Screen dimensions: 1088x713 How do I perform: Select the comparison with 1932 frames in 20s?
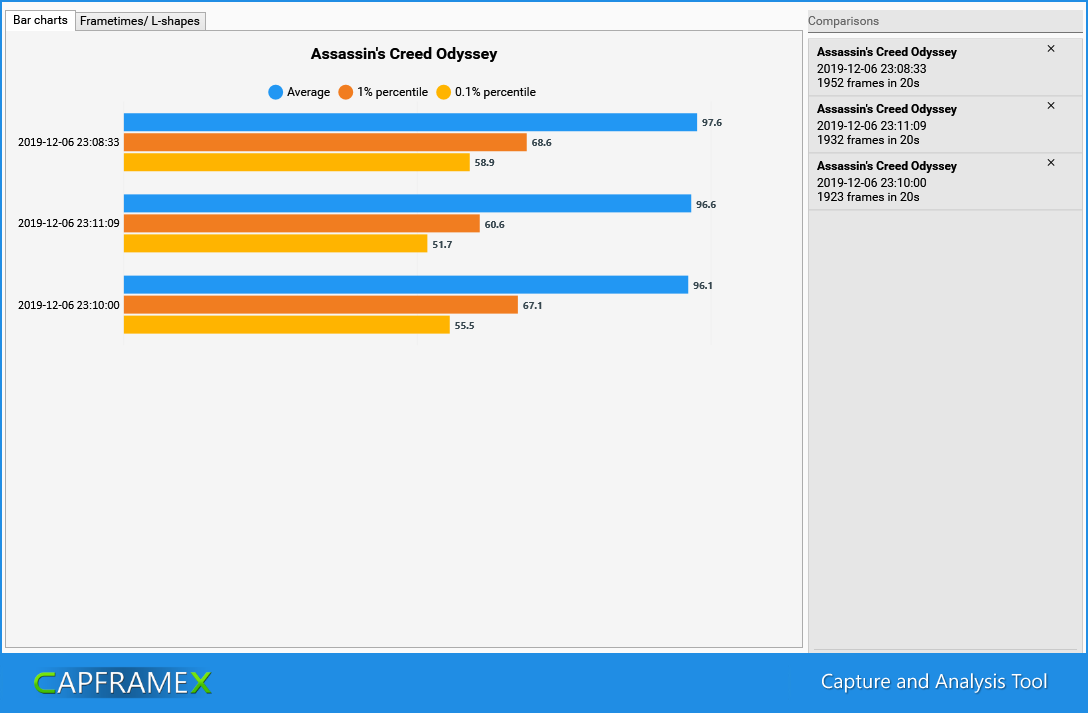[x=944, y=124]
